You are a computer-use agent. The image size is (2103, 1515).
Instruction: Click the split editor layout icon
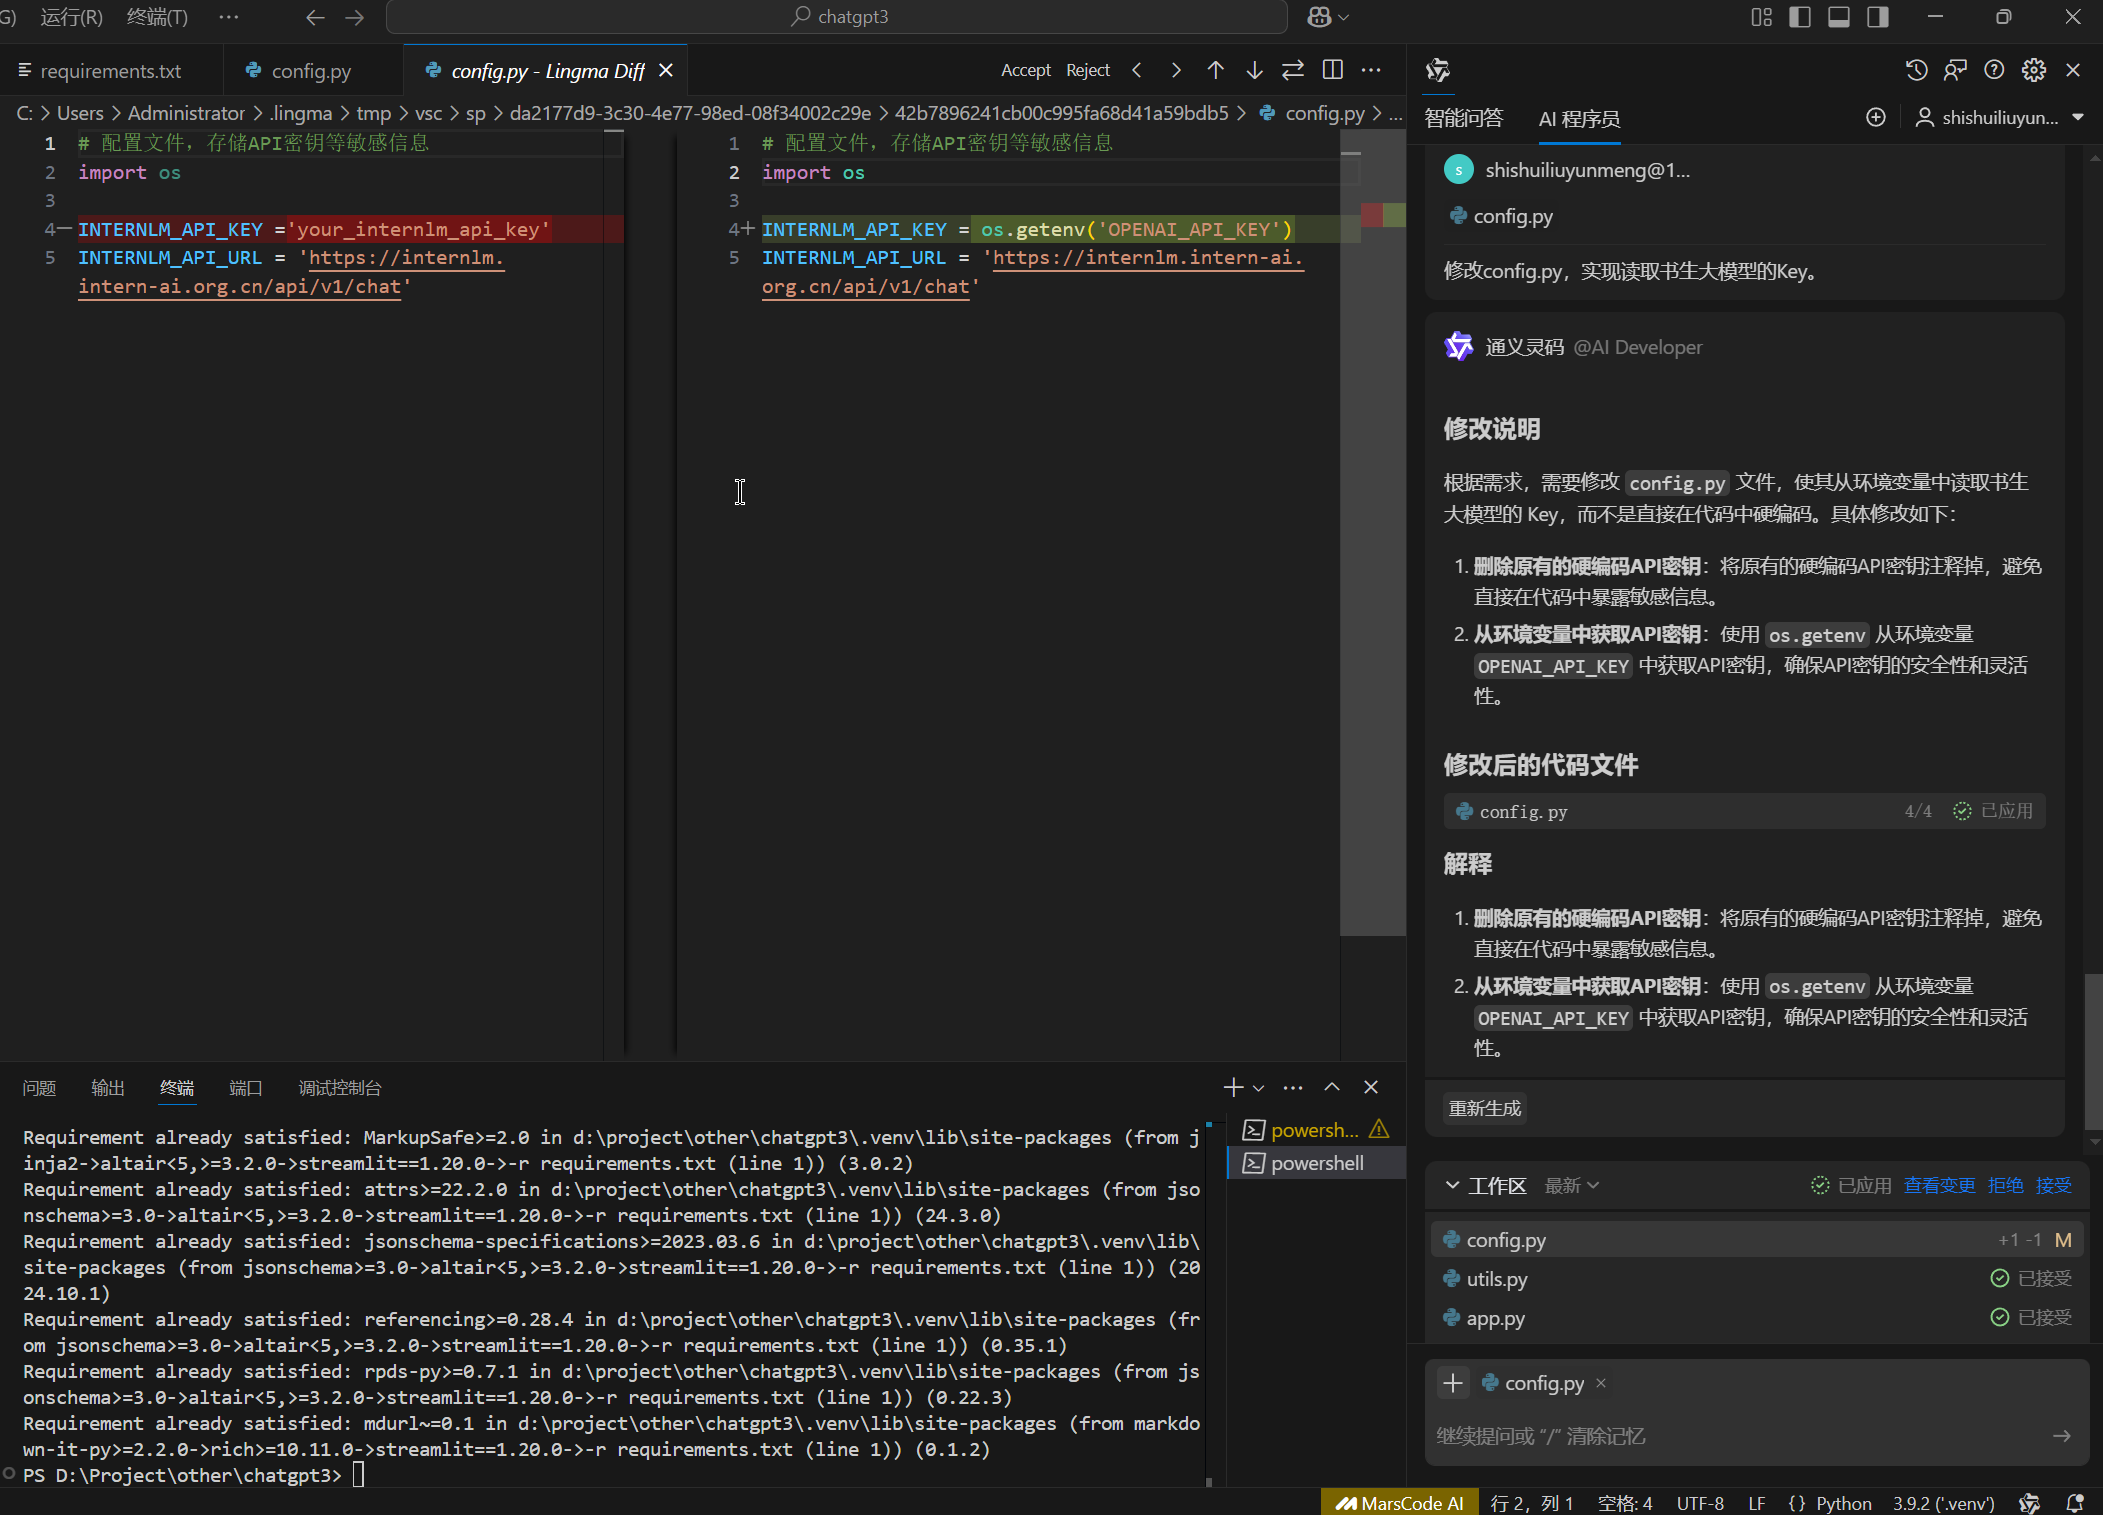point(1333,70)
